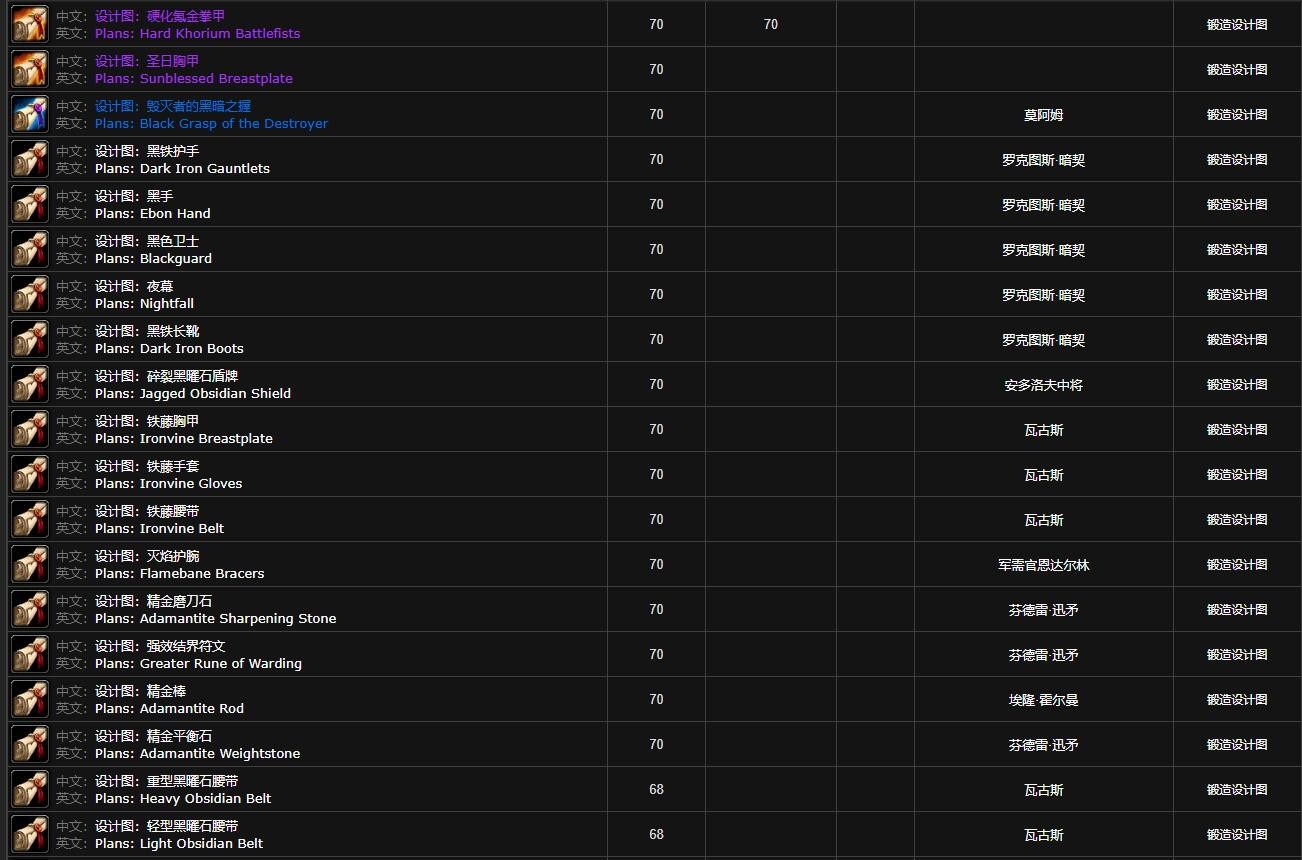Viewport: 1302px width, 860px height.
Task: Select Plans: Heavy Obsidian Belt link
Action: [183, 798]
